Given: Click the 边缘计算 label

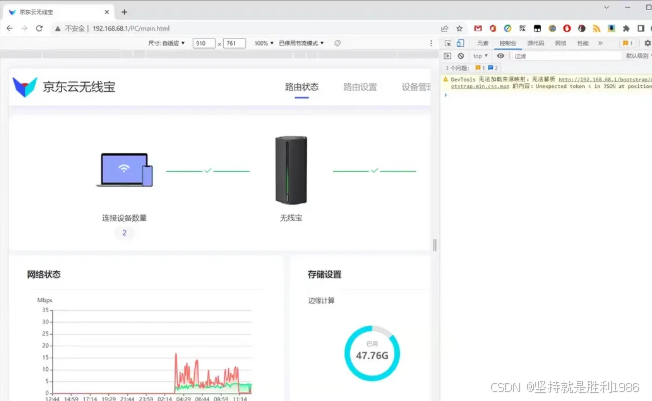Looking at the screenshot, I should coord(321,300).
